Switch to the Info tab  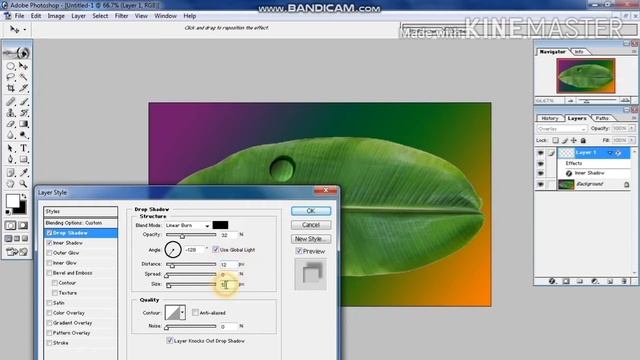[x=579, y=52]
